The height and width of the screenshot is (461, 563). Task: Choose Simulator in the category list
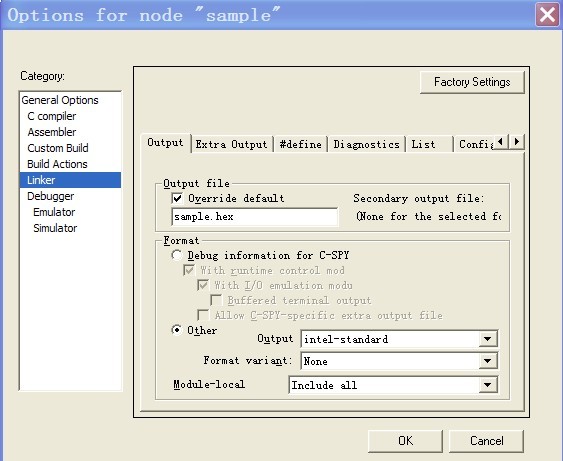[55, 228]
